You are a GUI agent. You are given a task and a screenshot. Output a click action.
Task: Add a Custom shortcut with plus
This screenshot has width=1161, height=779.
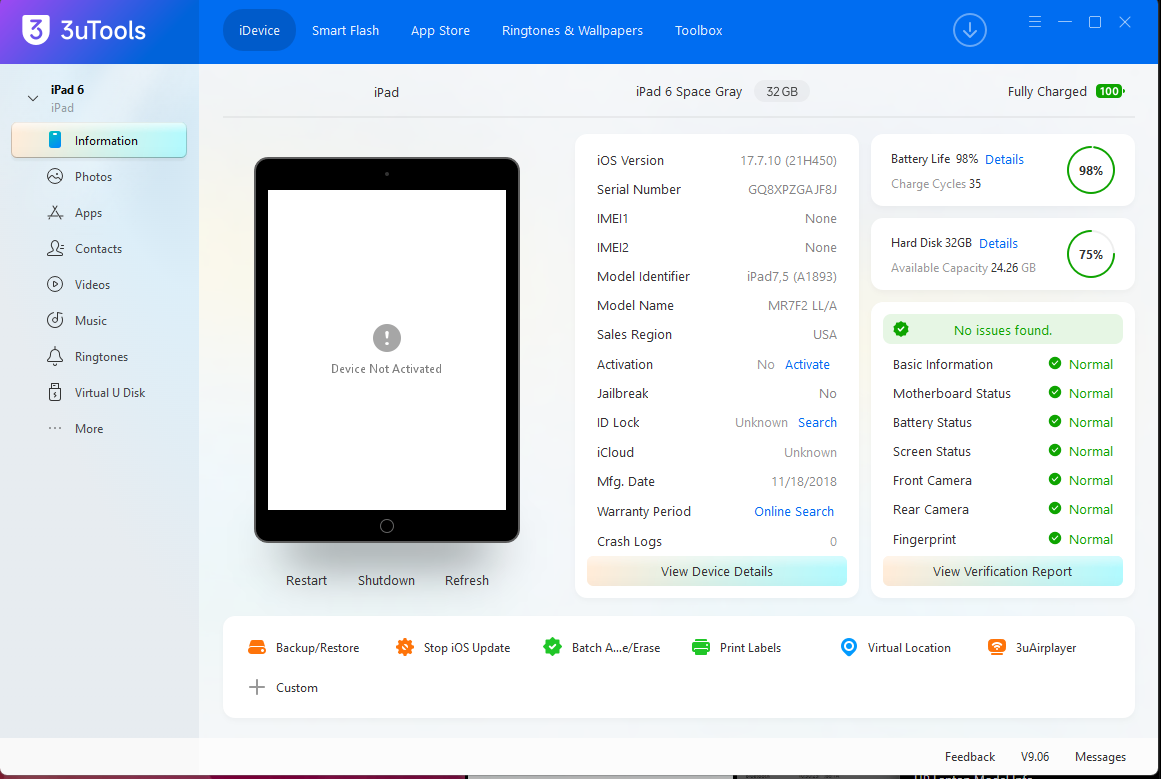[x=257, y=687]
